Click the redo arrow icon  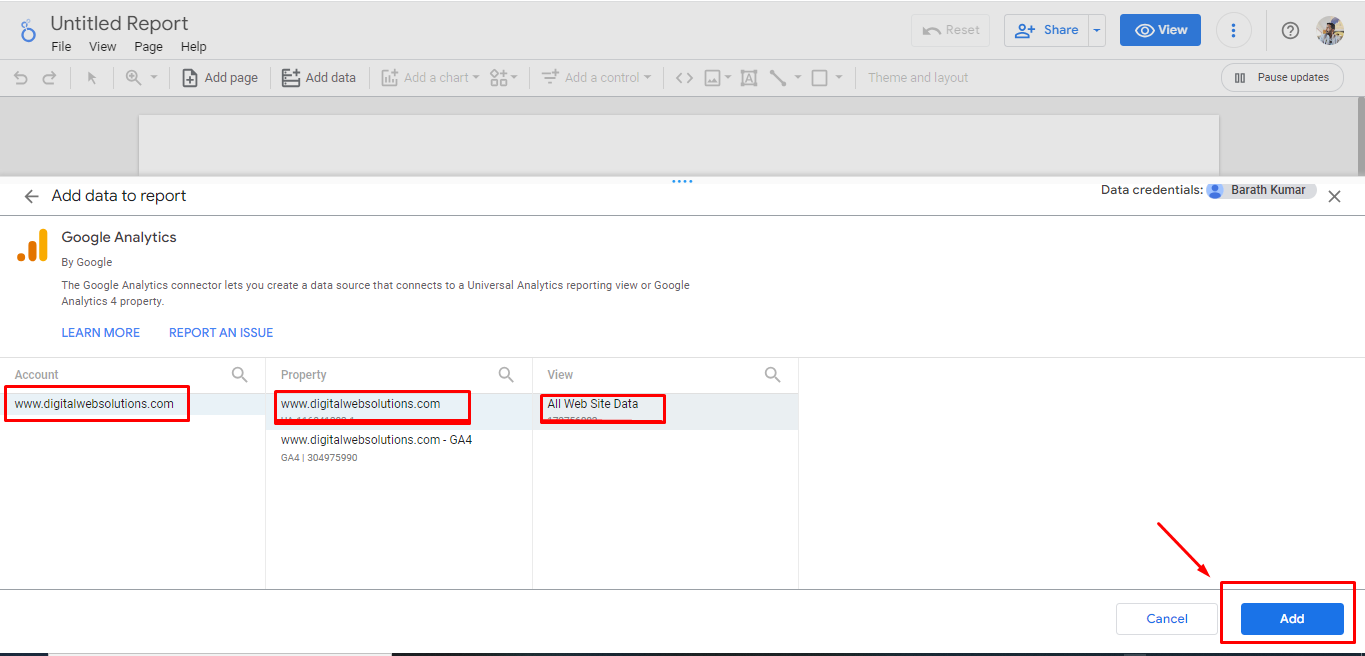[x=49, y=78]
